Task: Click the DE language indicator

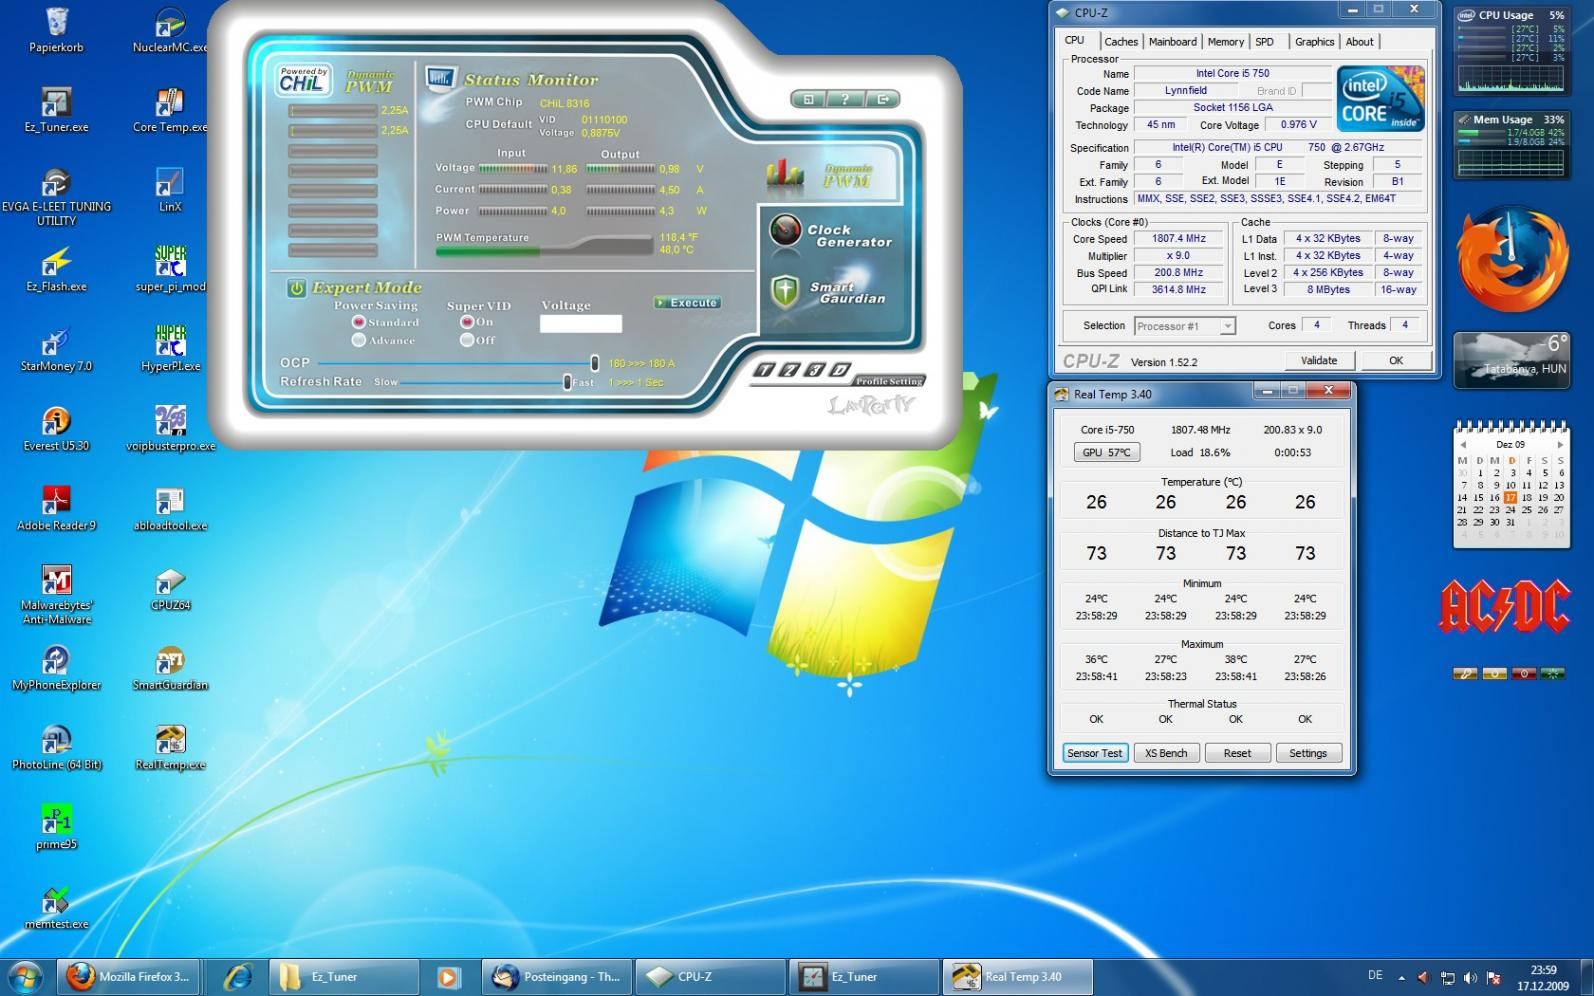Action: pos(1375,975)
